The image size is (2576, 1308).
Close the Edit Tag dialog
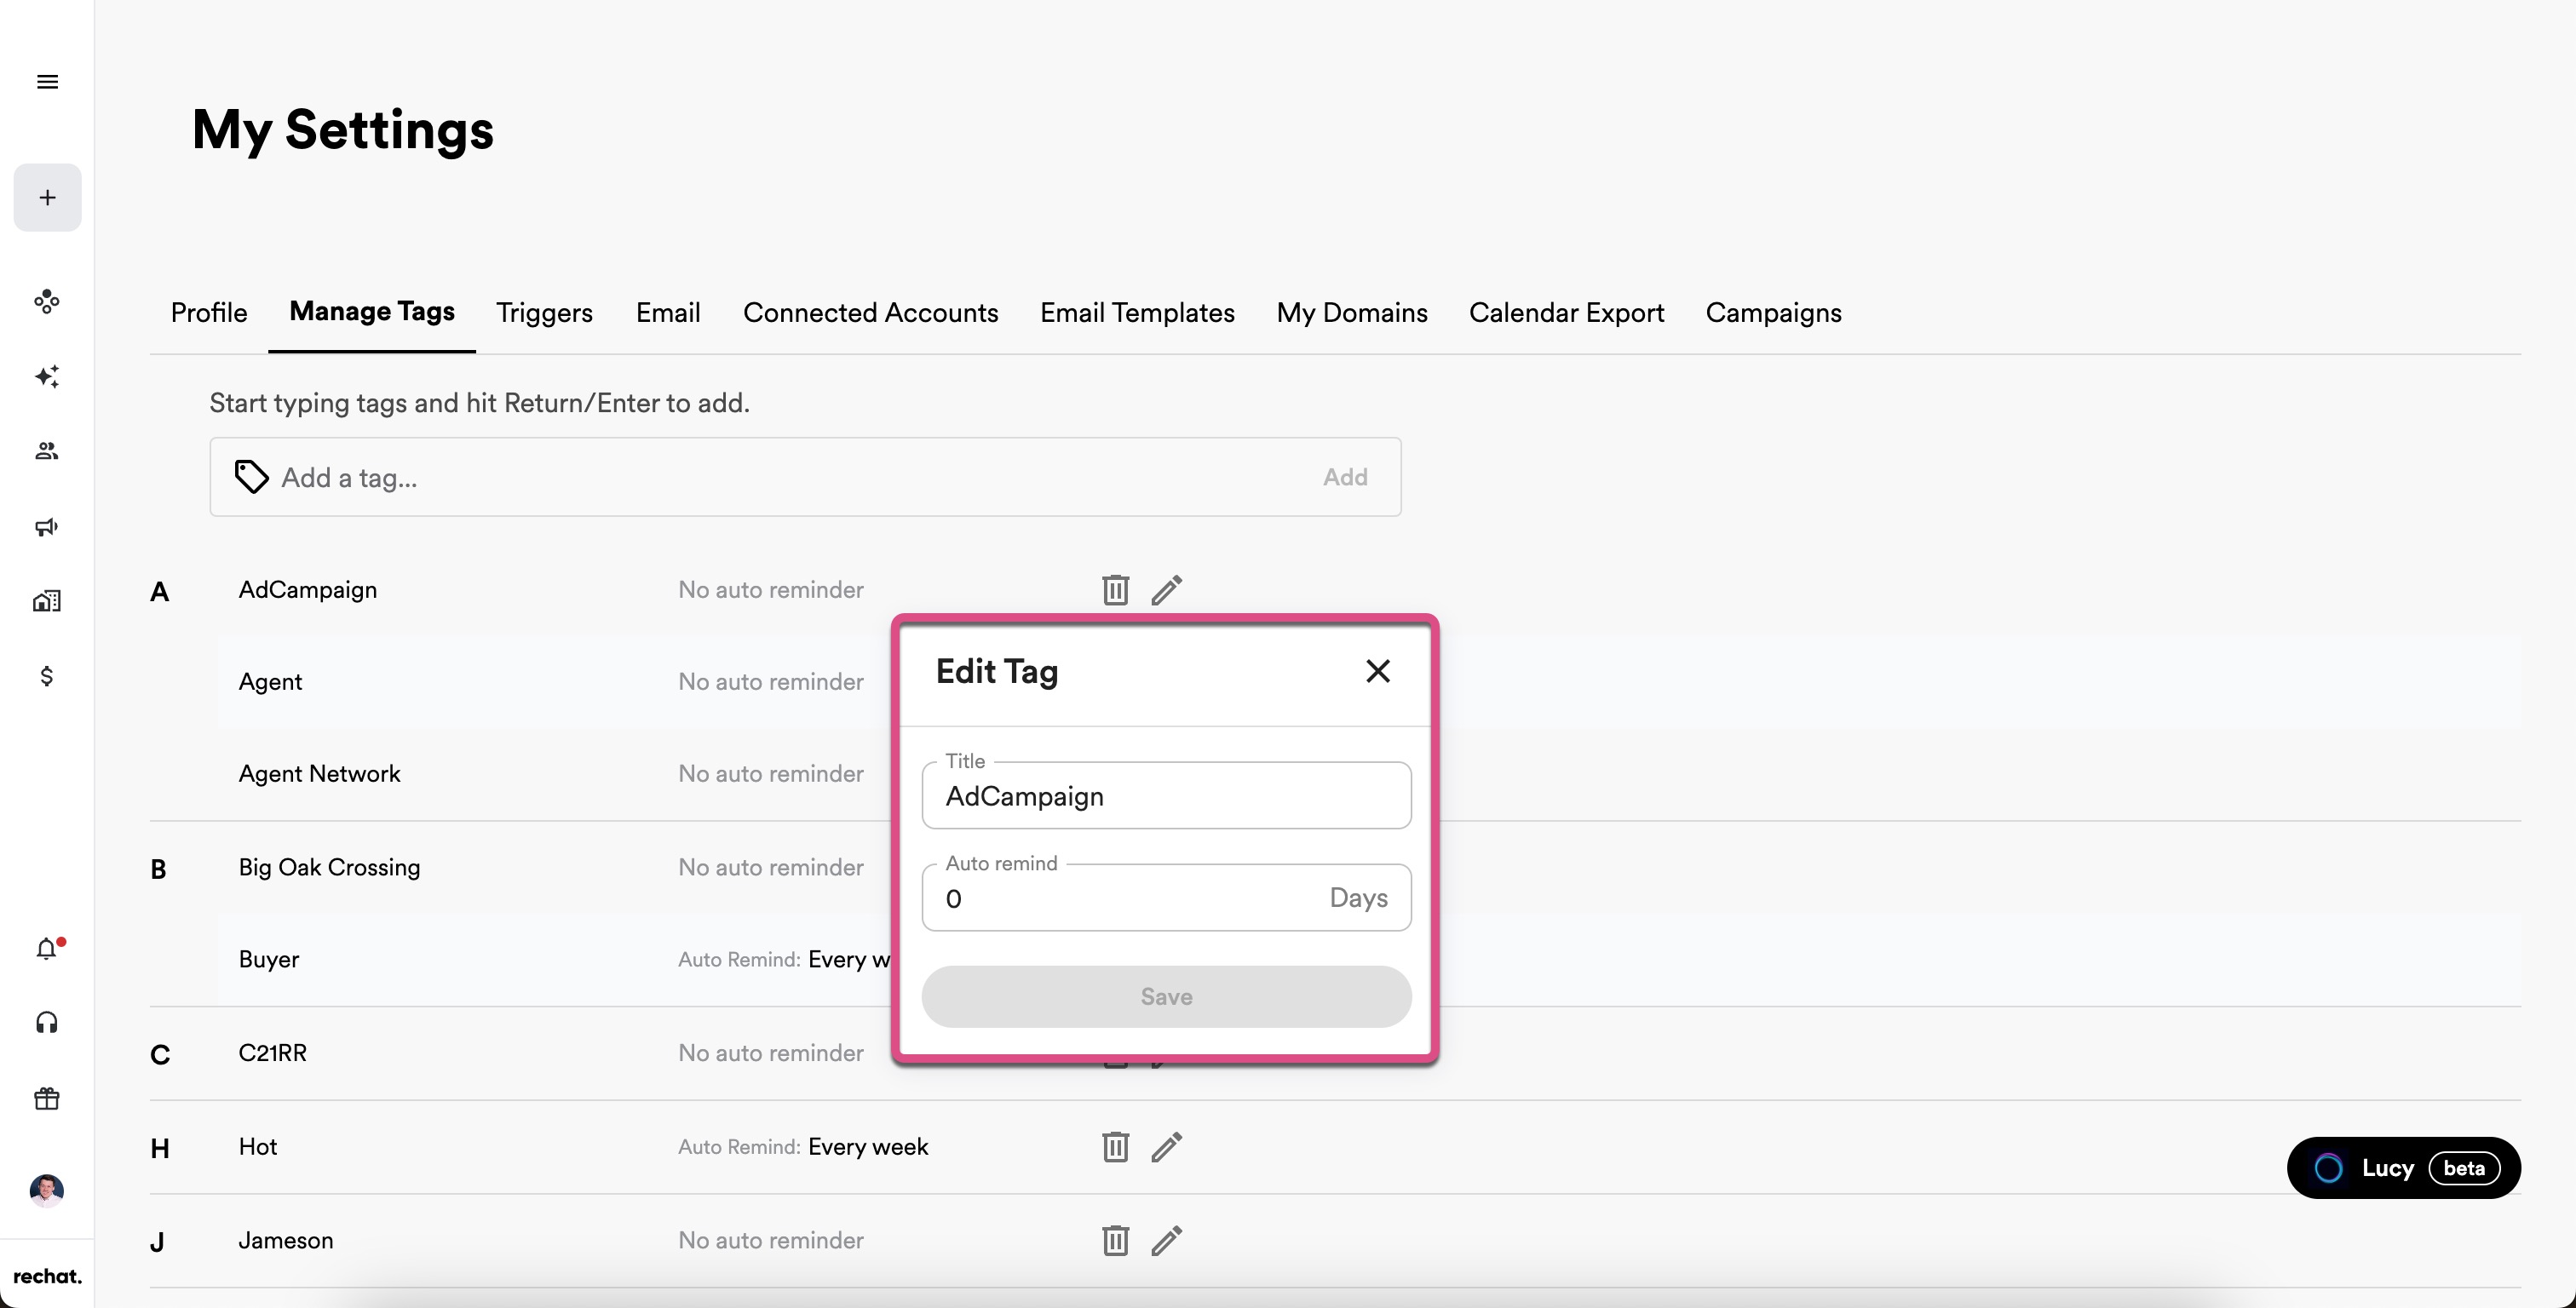click(1377, 671)
